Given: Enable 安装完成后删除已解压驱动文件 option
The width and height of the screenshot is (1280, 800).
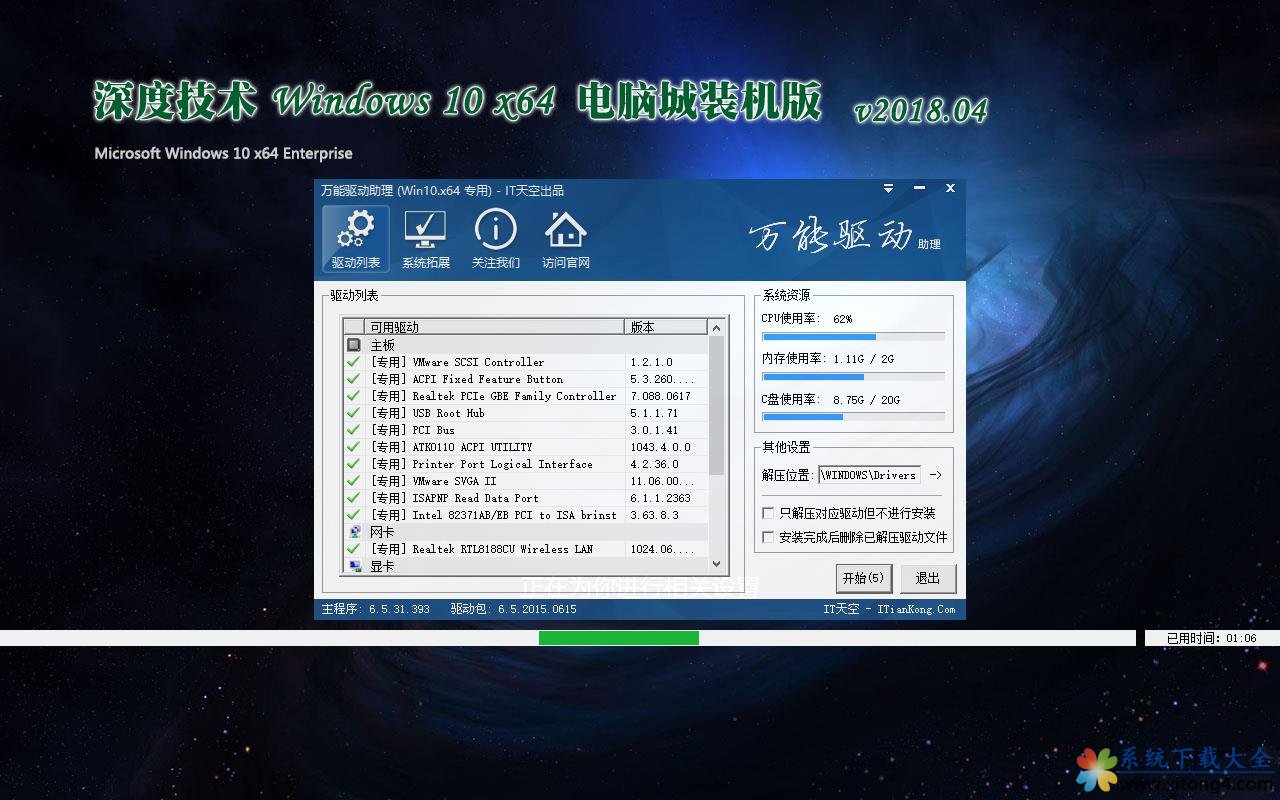Looking at the screenshot, I should (768, 537).
